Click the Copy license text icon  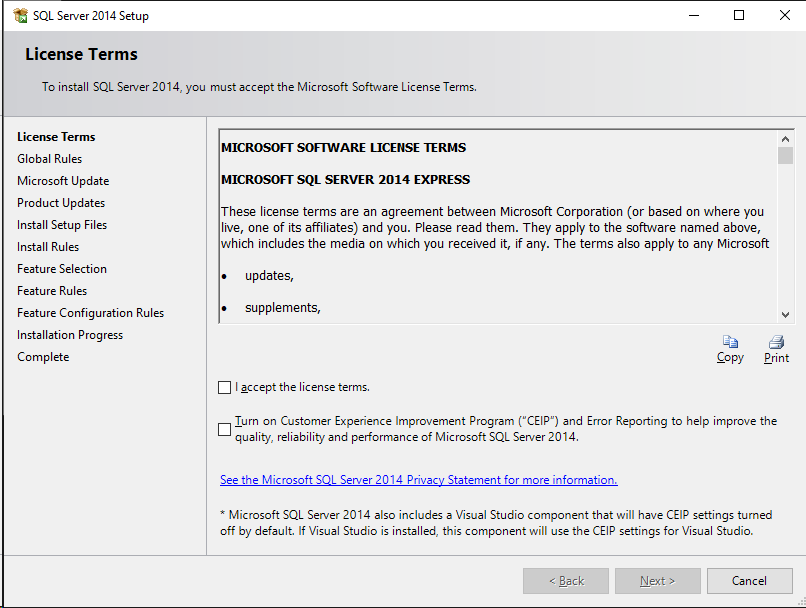730,342
